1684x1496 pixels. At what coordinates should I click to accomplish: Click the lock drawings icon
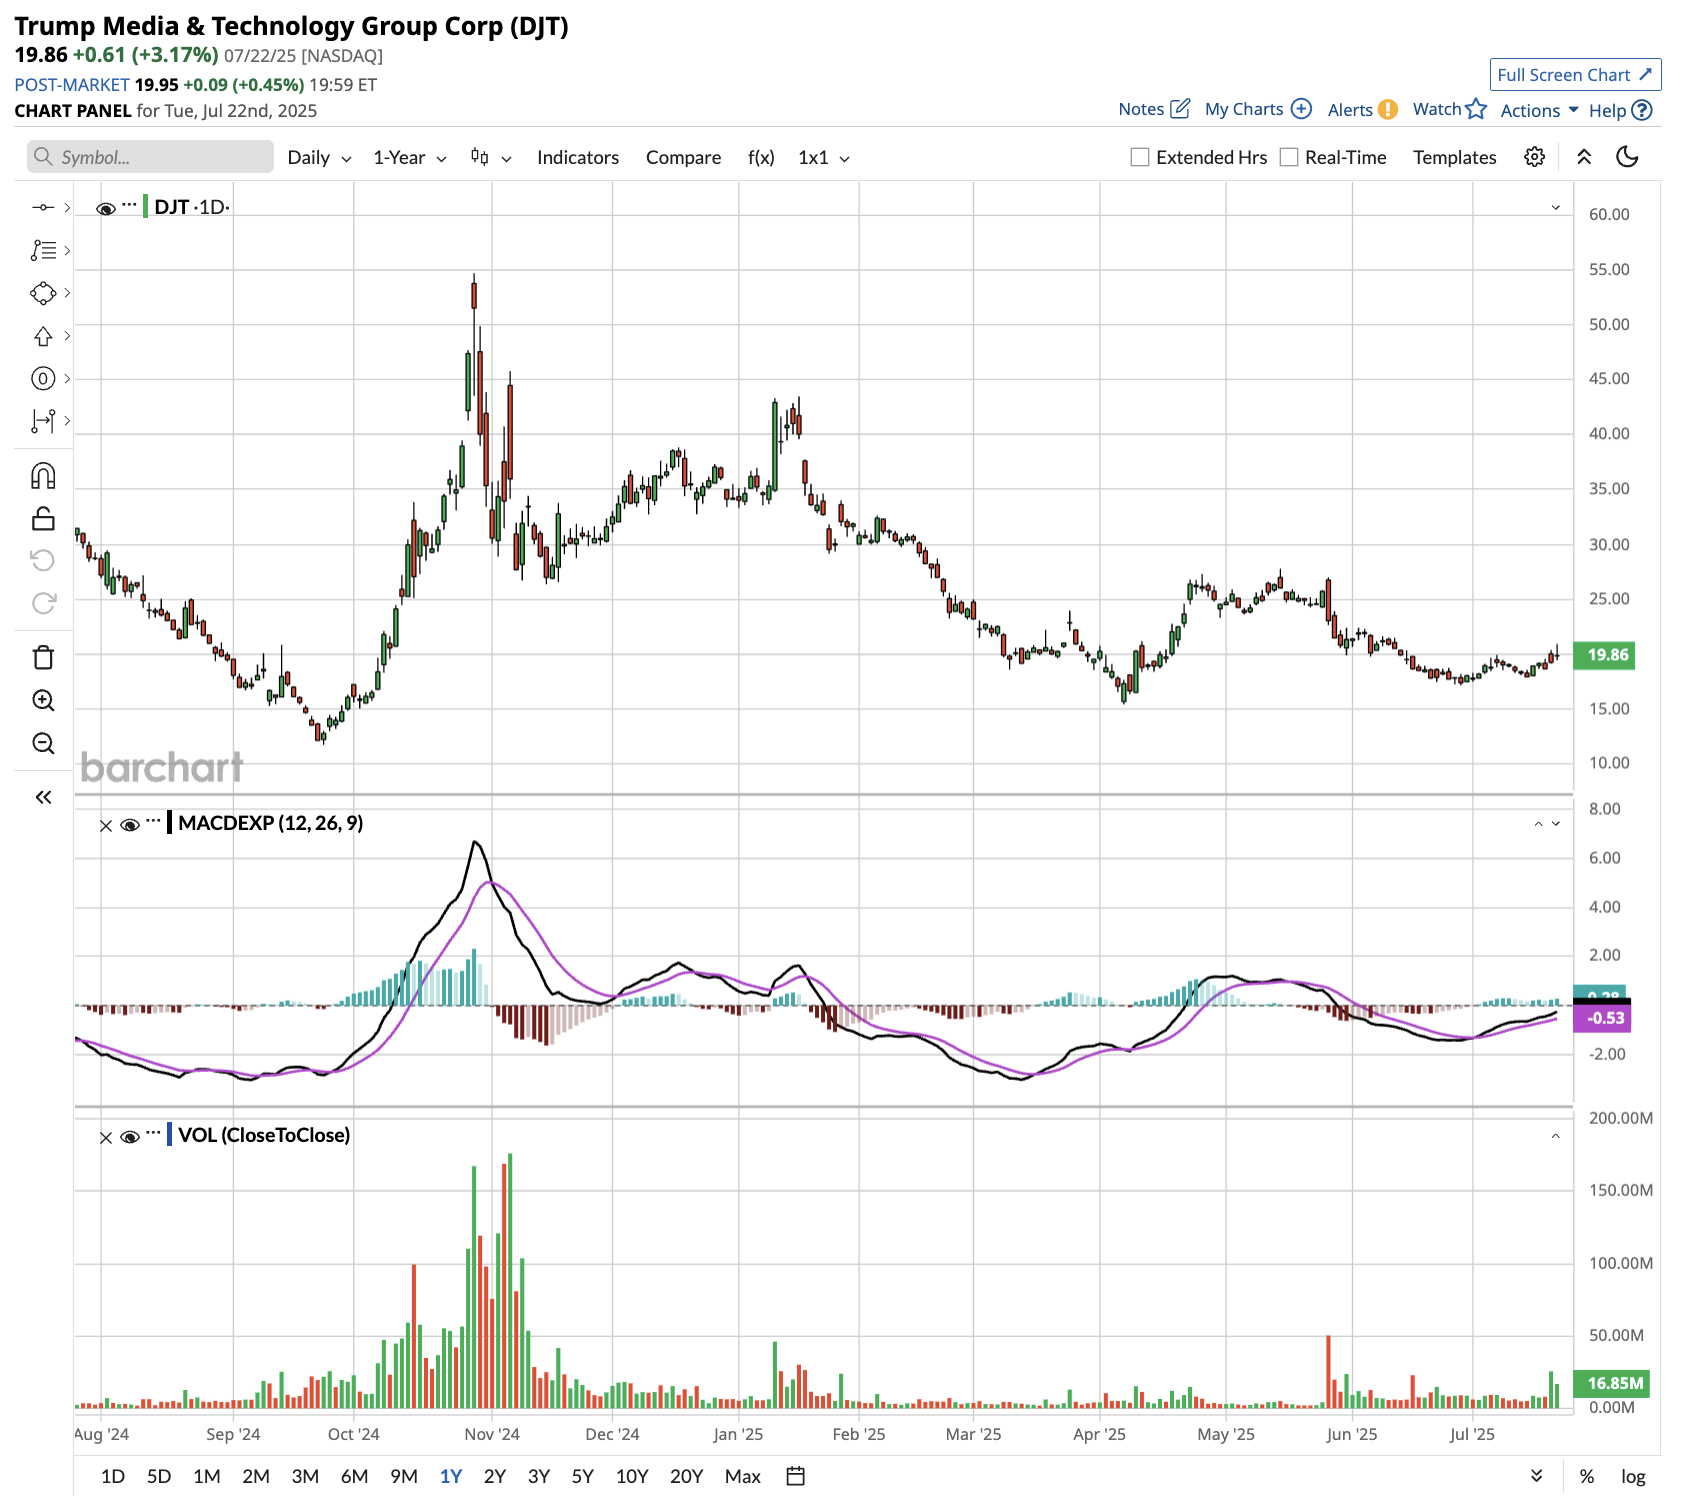point(43,518)
